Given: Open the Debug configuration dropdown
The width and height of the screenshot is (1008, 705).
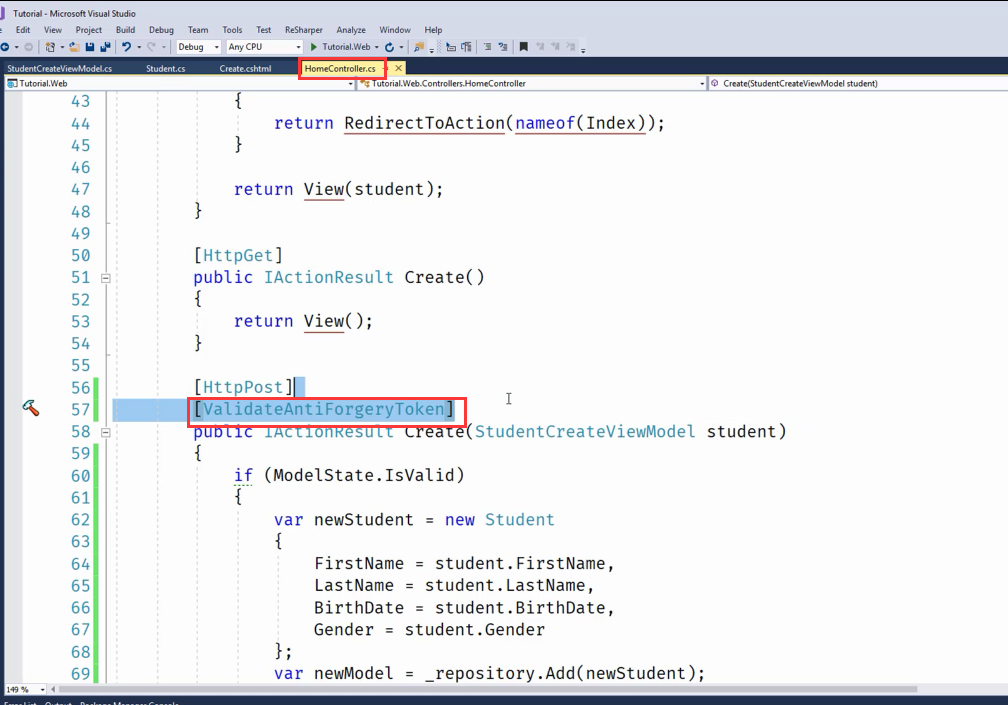Looking at the screenshot, I should 198,47.
